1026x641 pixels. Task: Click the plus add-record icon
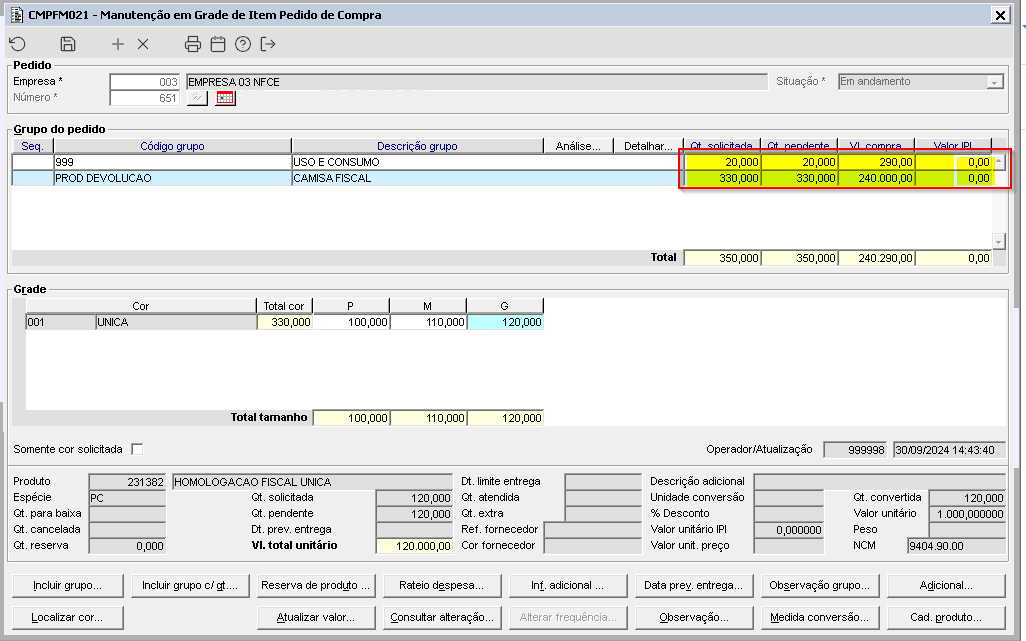[x=118, y=44]
